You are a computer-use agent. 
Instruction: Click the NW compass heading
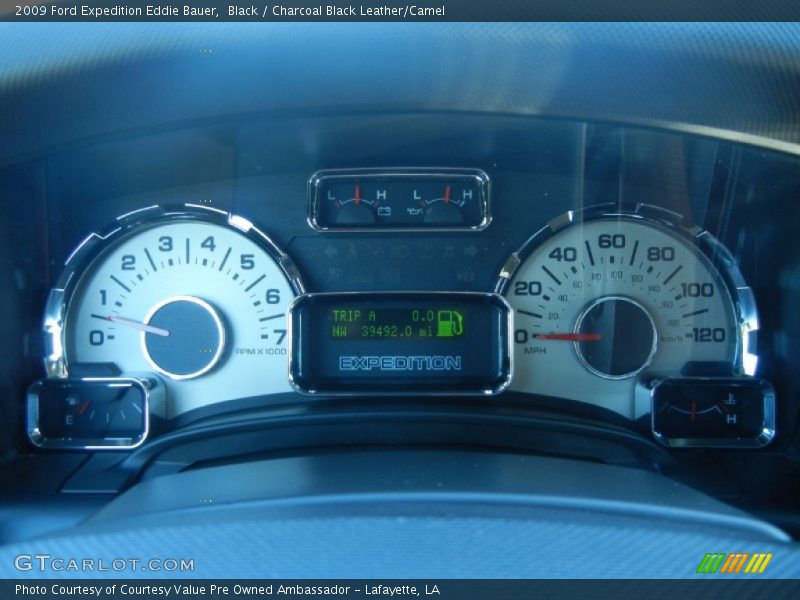[339, 332]
